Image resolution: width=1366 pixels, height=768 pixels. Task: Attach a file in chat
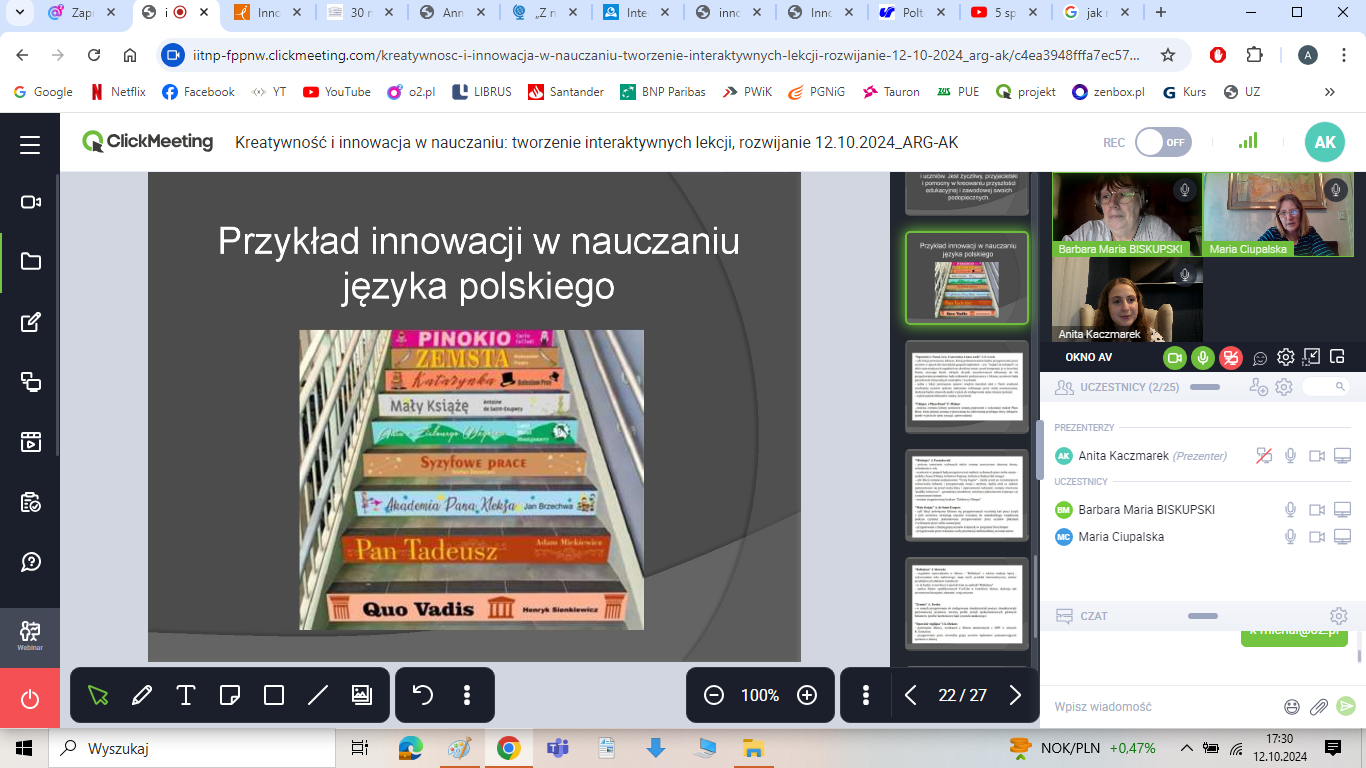(x=1319, y=706)
